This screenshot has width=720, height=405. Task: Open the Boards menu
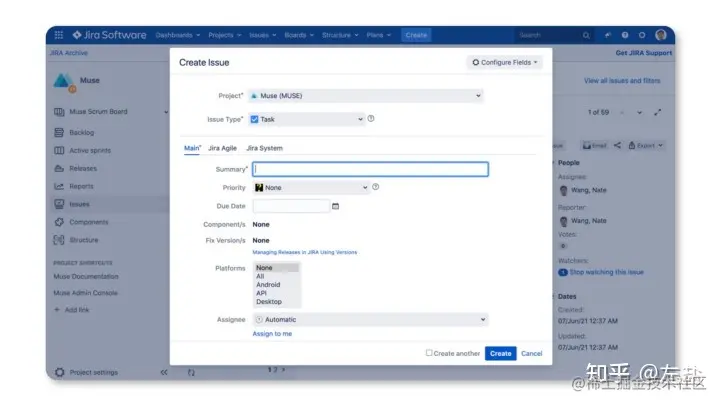299,35
